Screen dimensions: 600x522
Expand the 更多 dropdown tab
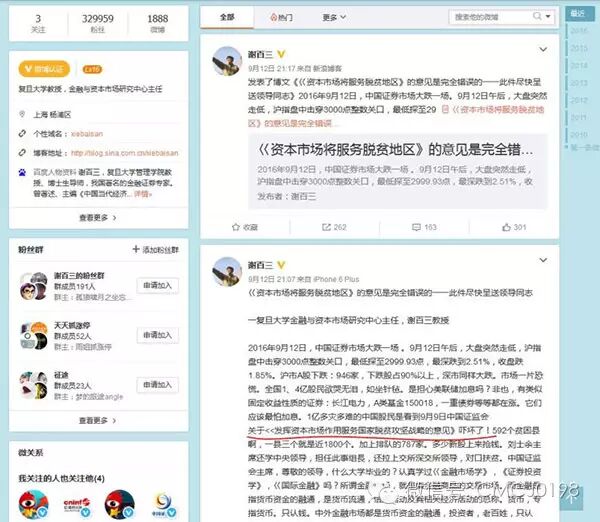tap(334, 17)
